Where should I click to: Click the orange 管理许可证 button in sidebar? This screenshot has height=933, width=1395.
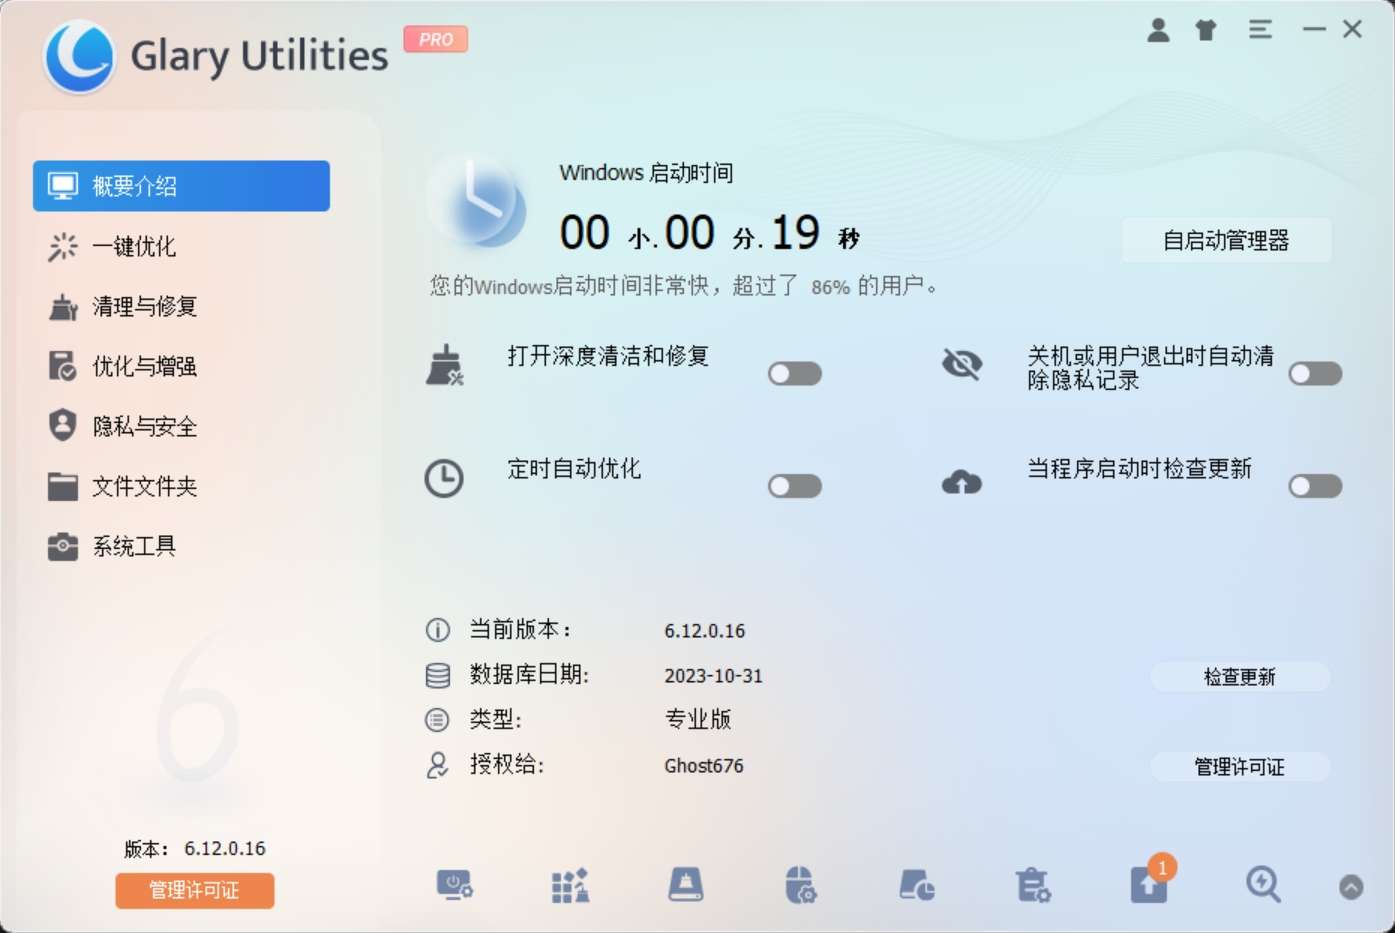[x=194, y=890]
